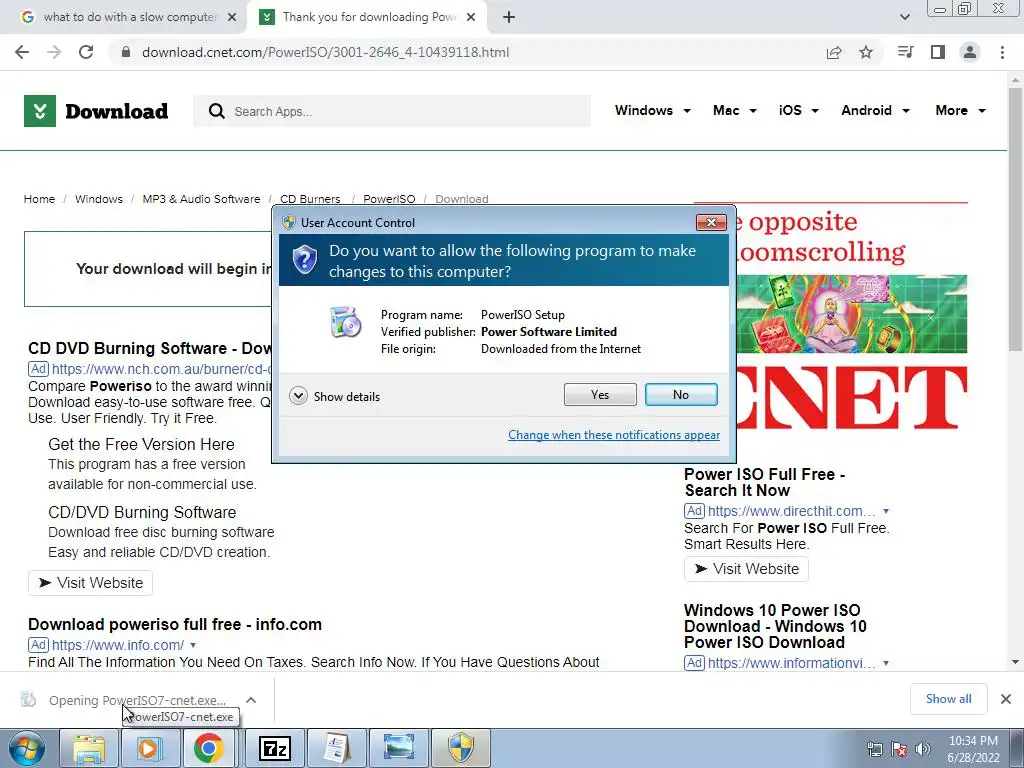Screen dimensions: 1024x768
Task: Expand the directhit.com ad options arrow
Action: tap(886, 511)
